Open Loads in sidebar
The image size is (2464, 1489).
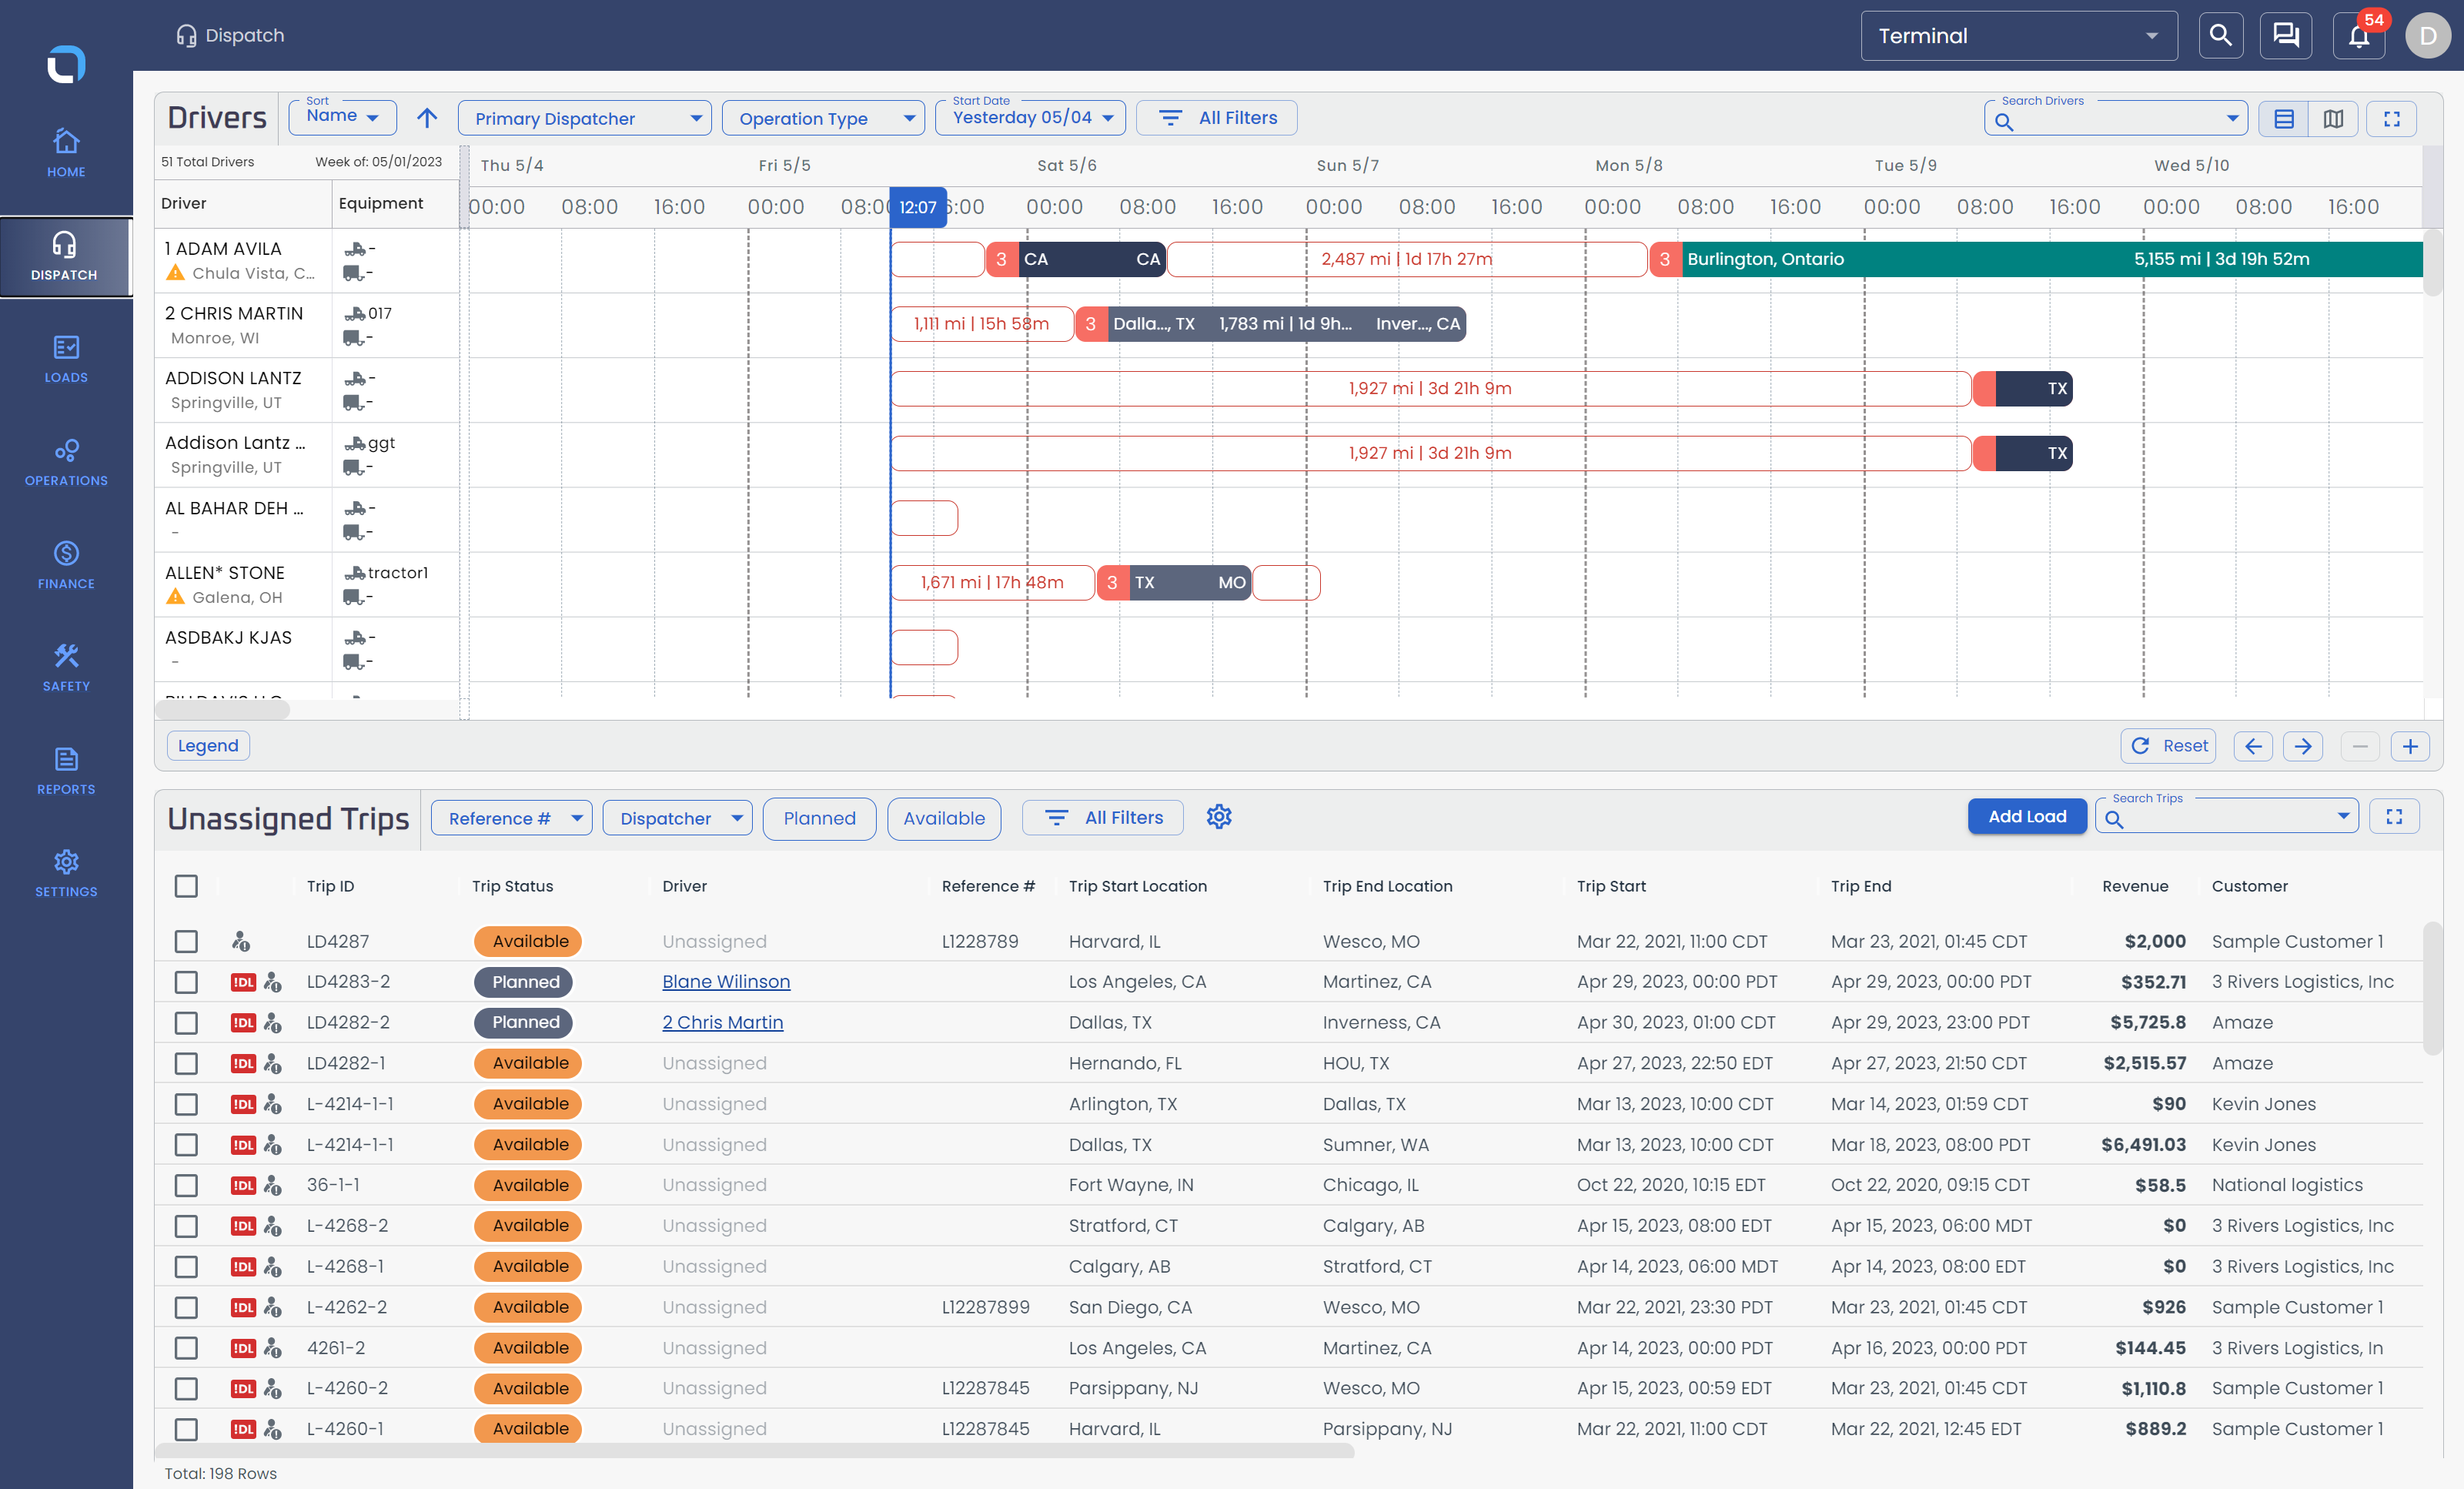pyautogui.click(x=66, y=359)
